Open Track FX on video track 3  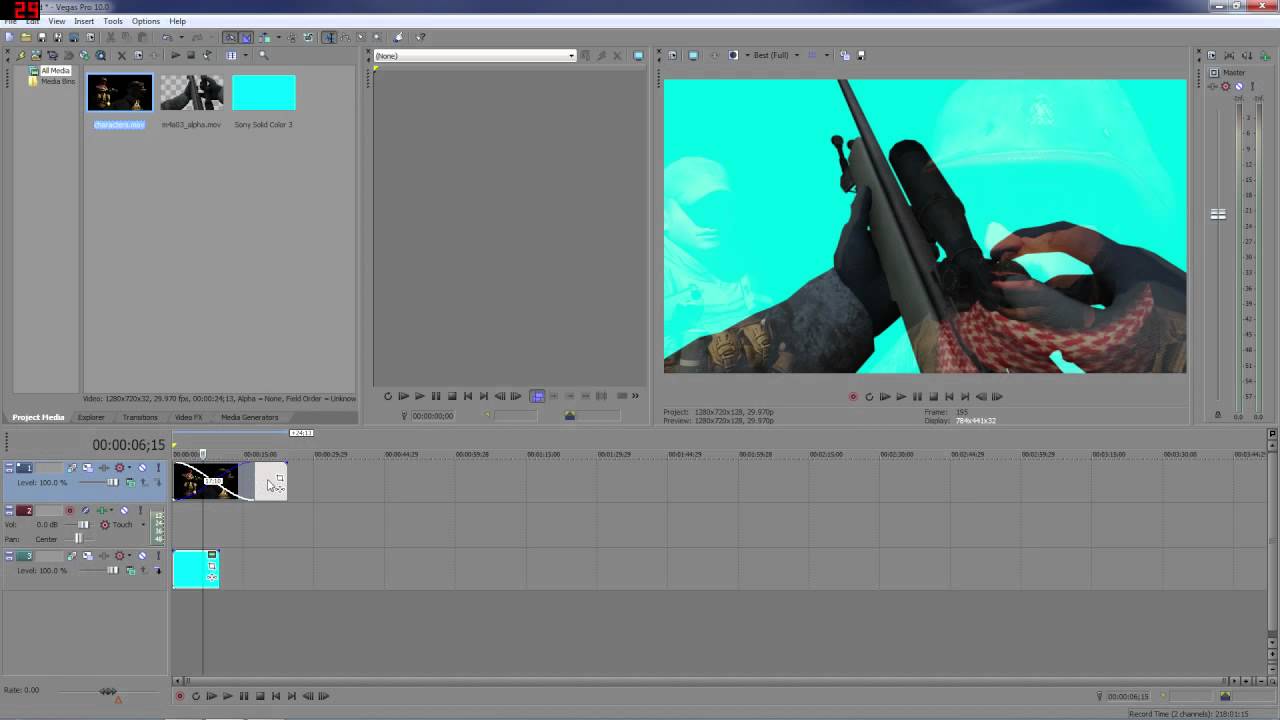pos(104,556)
